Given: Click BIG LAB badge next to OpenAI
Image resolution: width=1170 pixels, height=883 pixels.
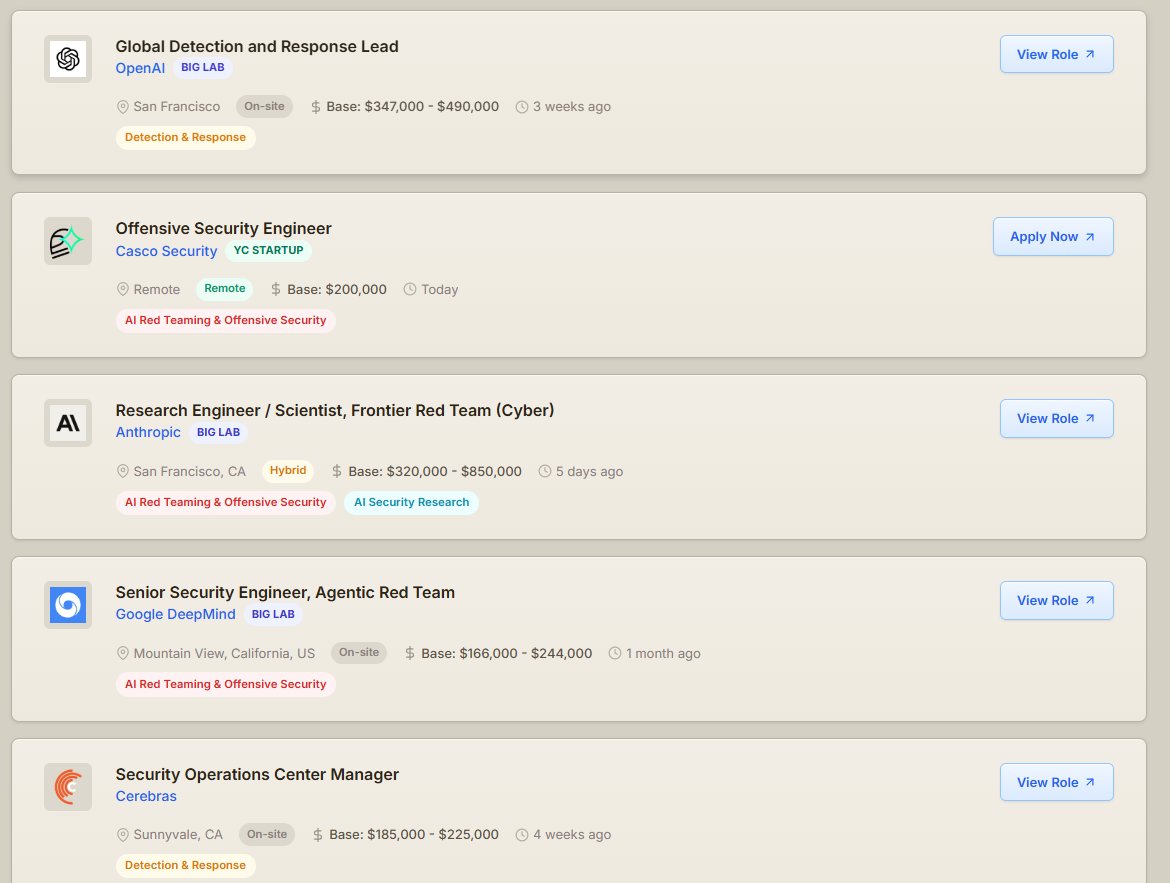Looking at the screenshot, I should pos(203,68).
